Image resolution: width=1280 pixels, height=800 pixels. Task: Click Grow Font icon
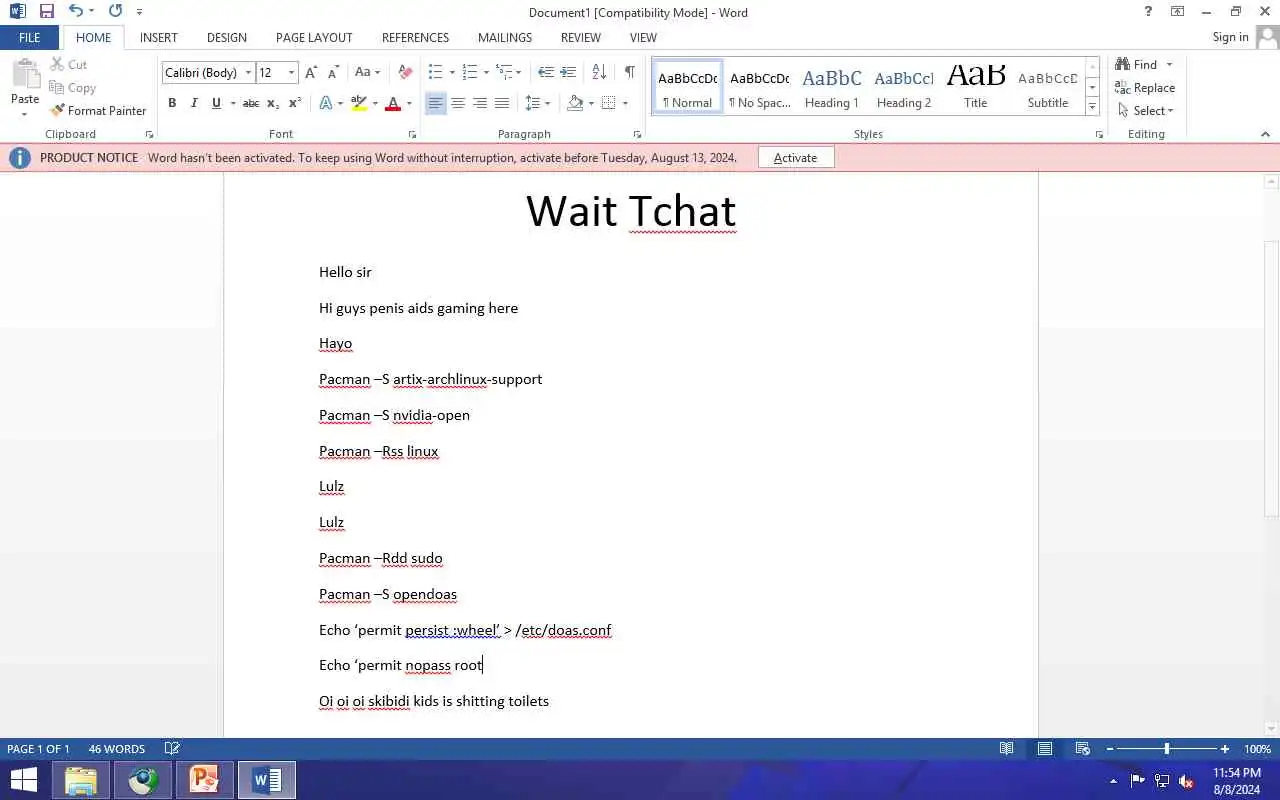(x=311, y=72)
